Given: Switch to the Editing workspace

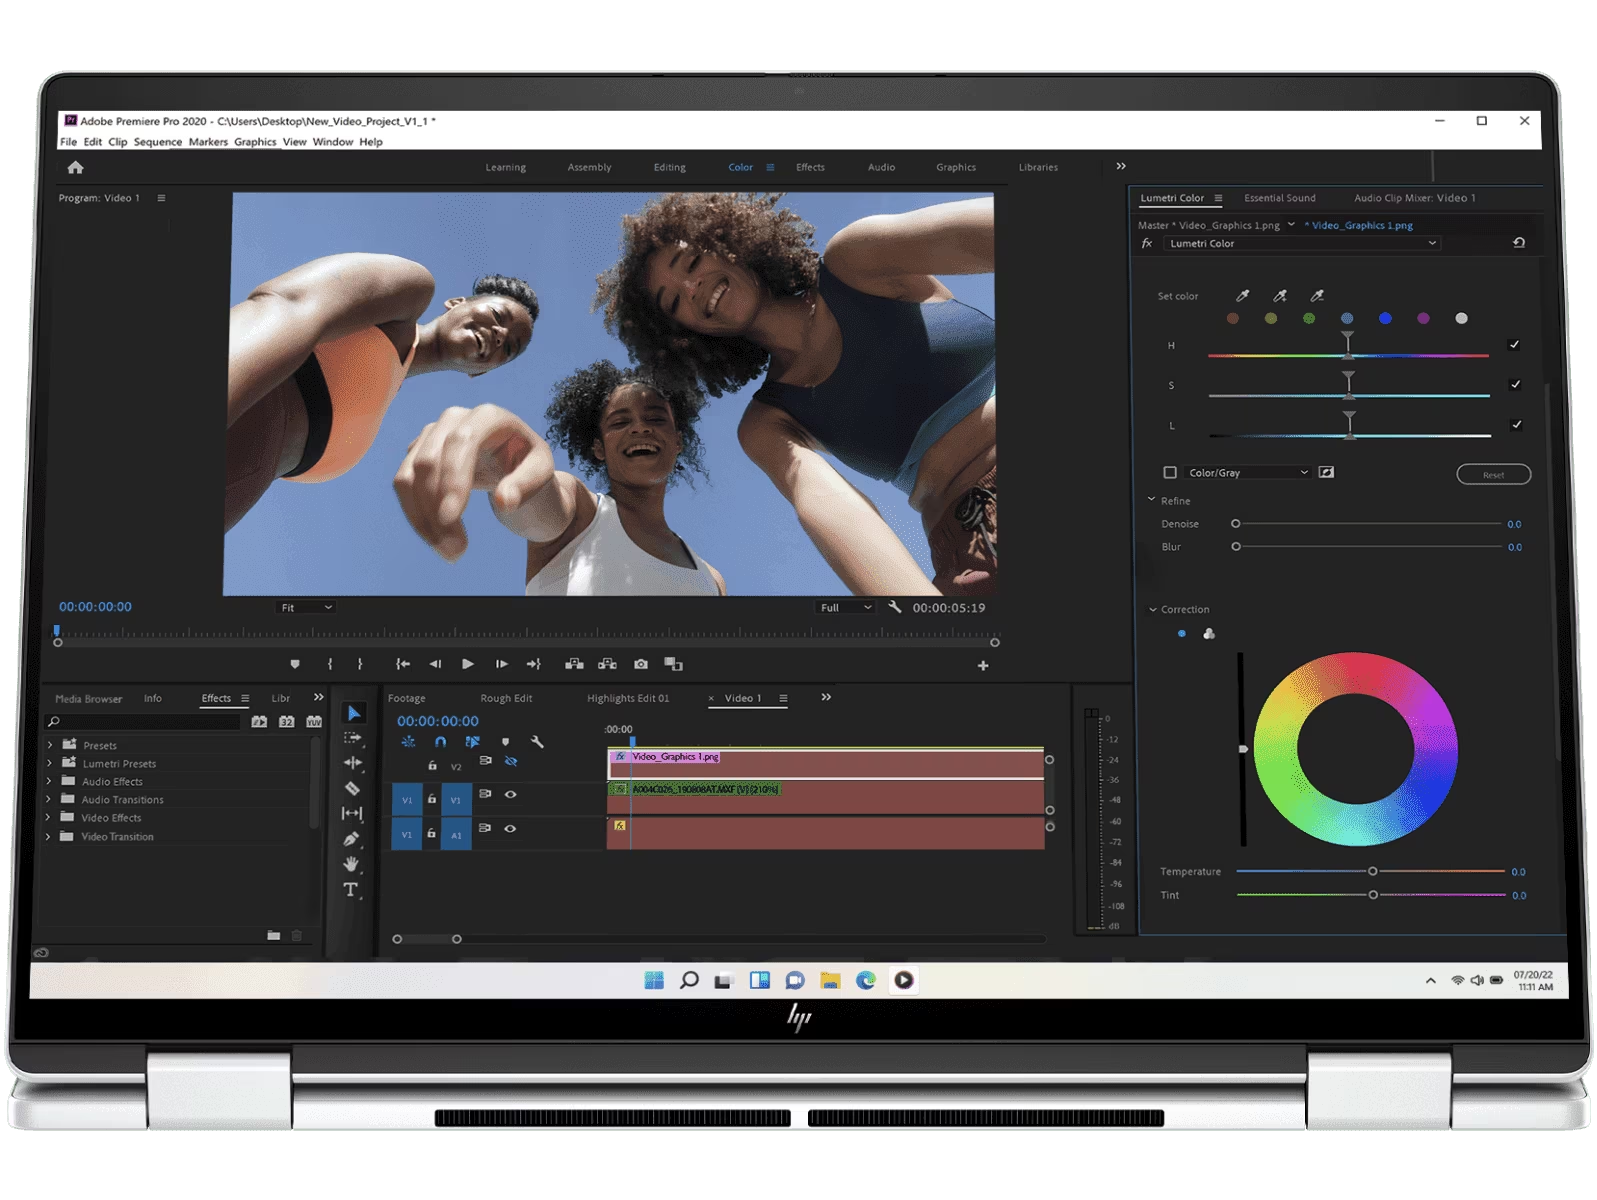Looking at the screenshot, I should click(670, 167).
